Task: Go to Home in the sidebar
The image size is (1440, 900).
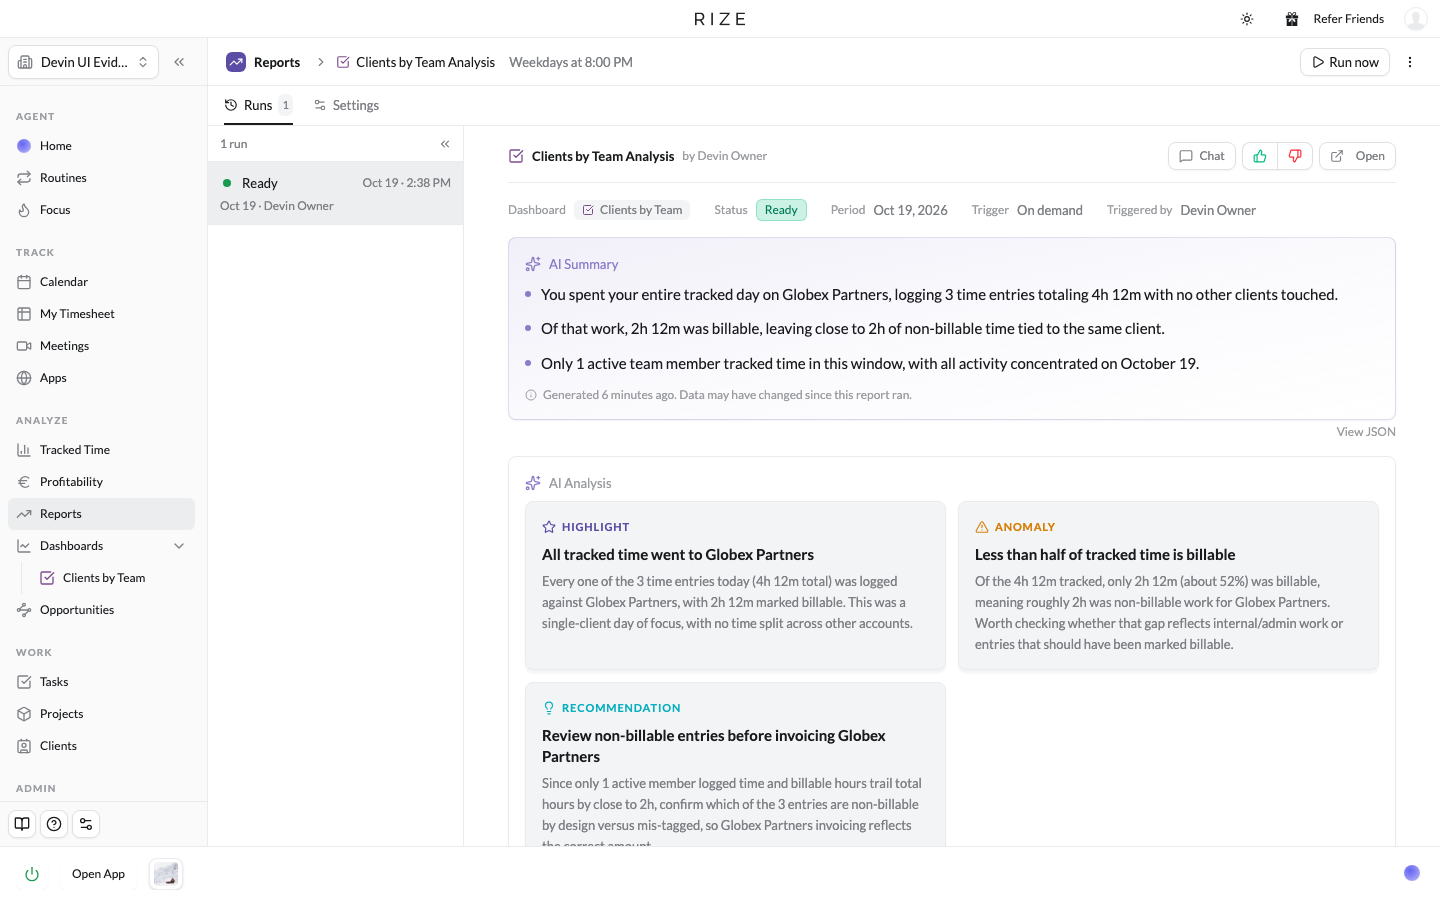Action: (x=101, y=146)
